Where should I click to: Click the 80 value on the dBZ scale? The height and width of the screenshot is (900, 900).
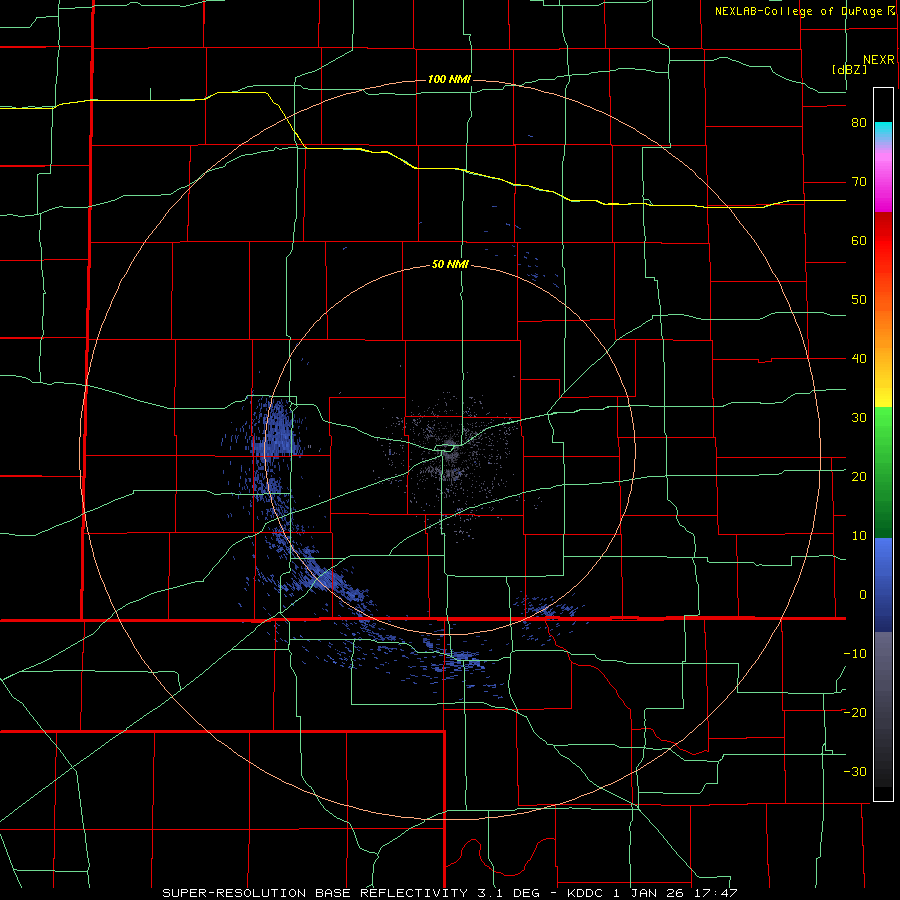click(858, 123)
